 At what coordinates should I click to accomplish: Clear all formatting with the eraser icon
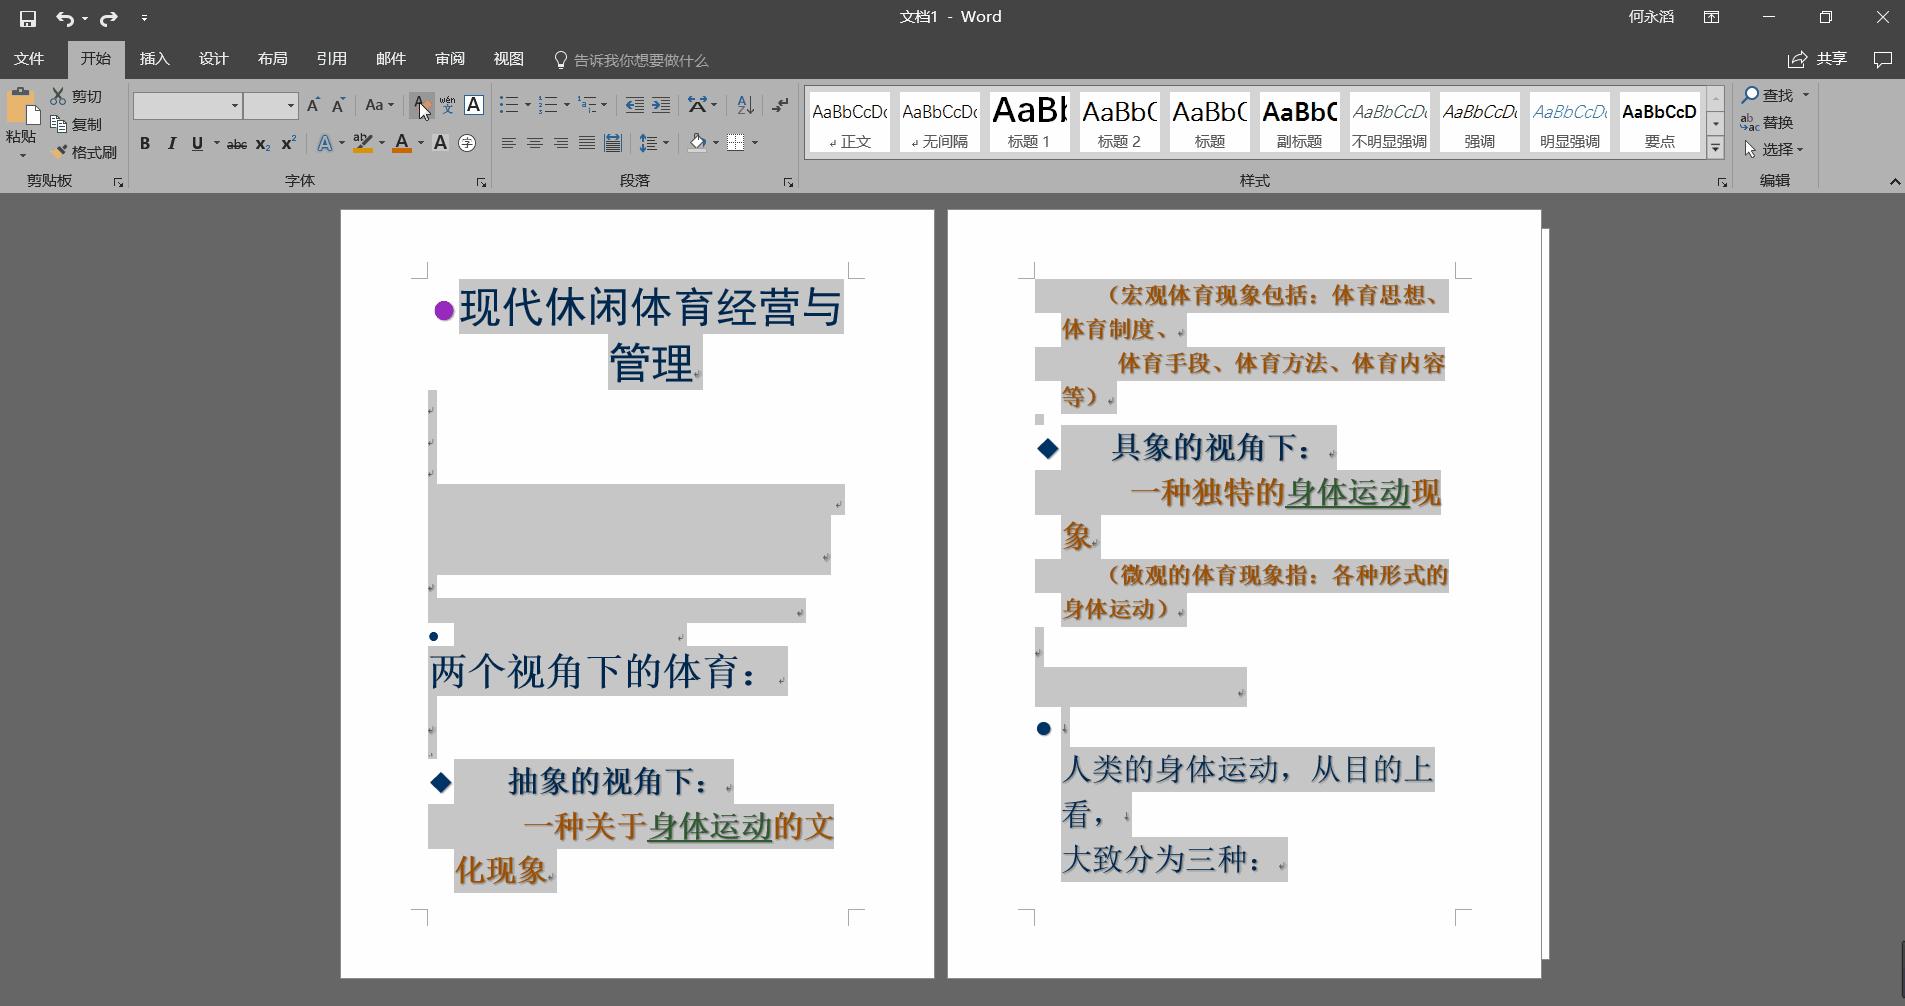[420, 105]
